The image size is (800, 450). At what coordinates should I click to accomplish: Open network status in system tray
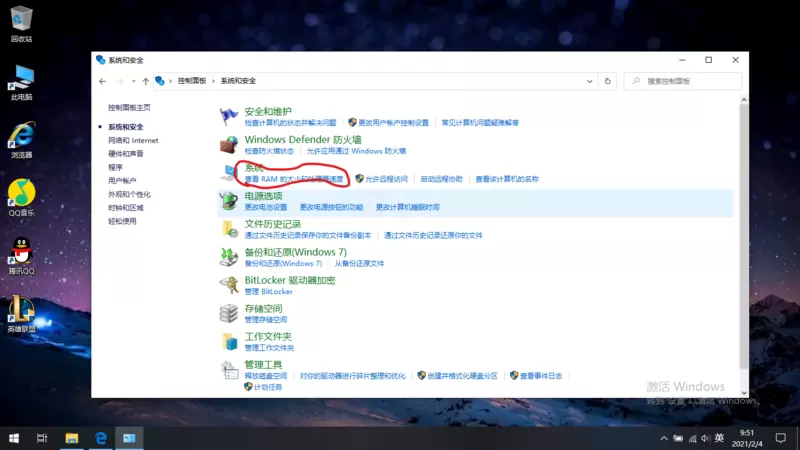coord(692,438)
